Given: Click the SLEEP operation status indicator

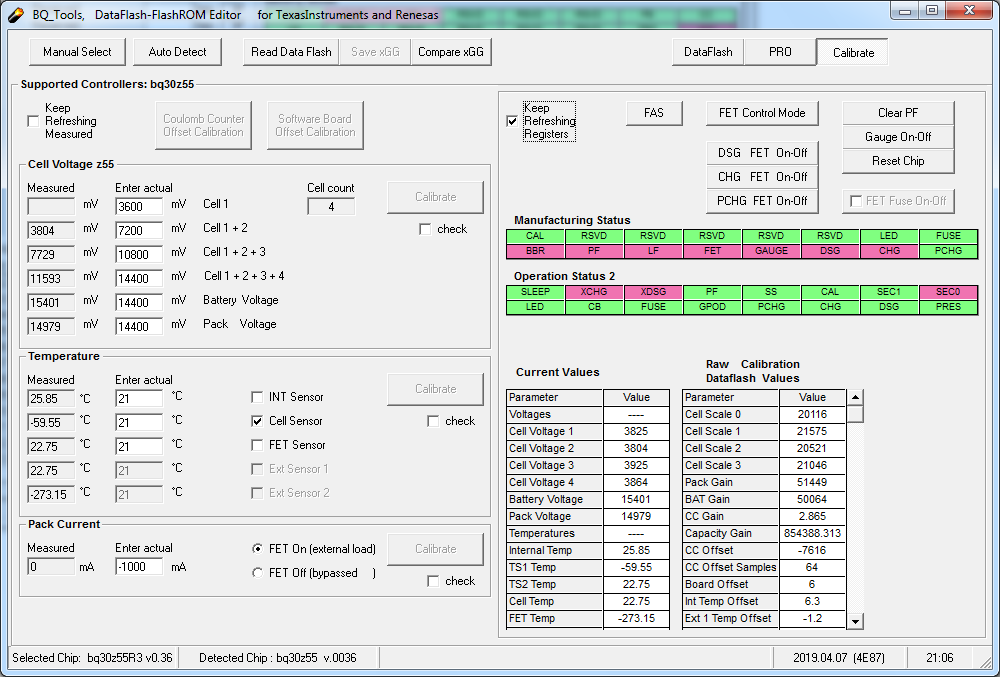Looking at the screenshot, I should point(535,292).
